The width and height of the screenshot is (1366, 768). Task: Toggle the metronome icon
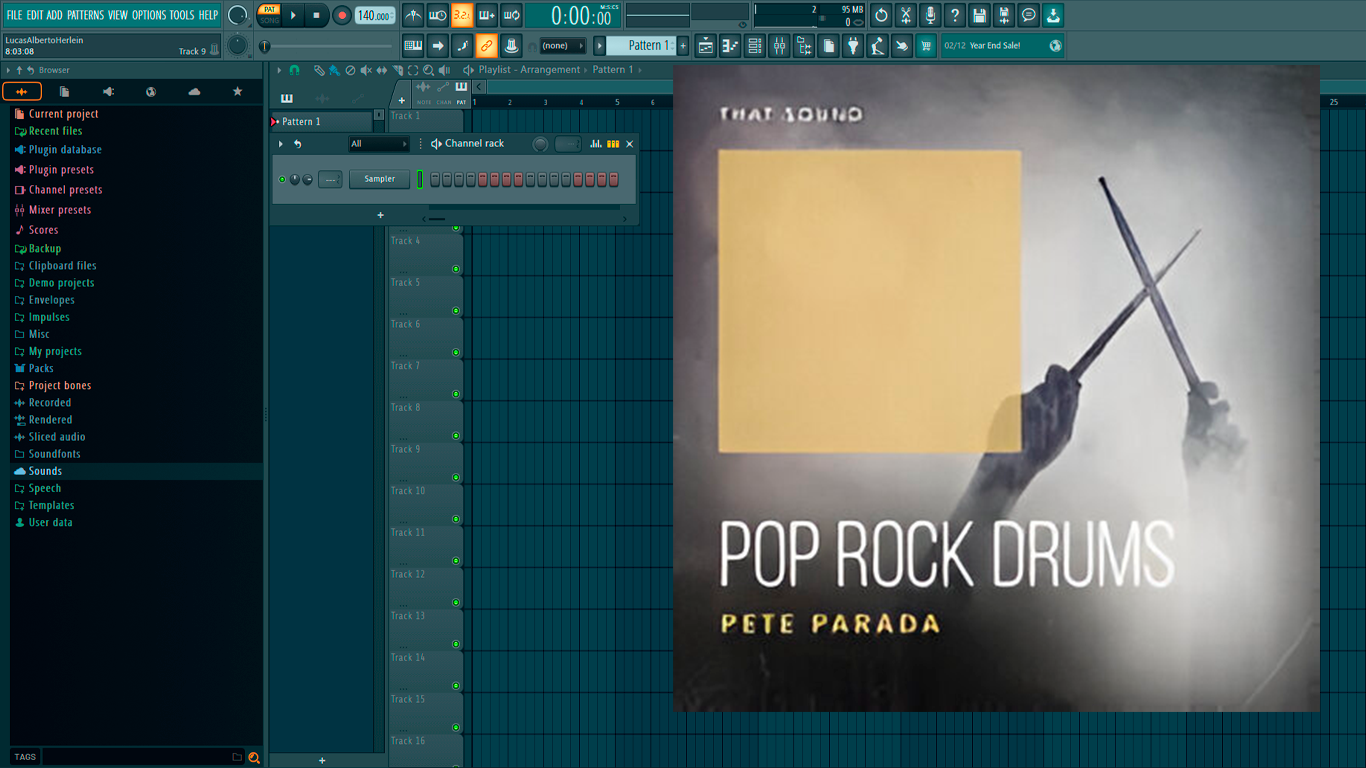[413, 15]
